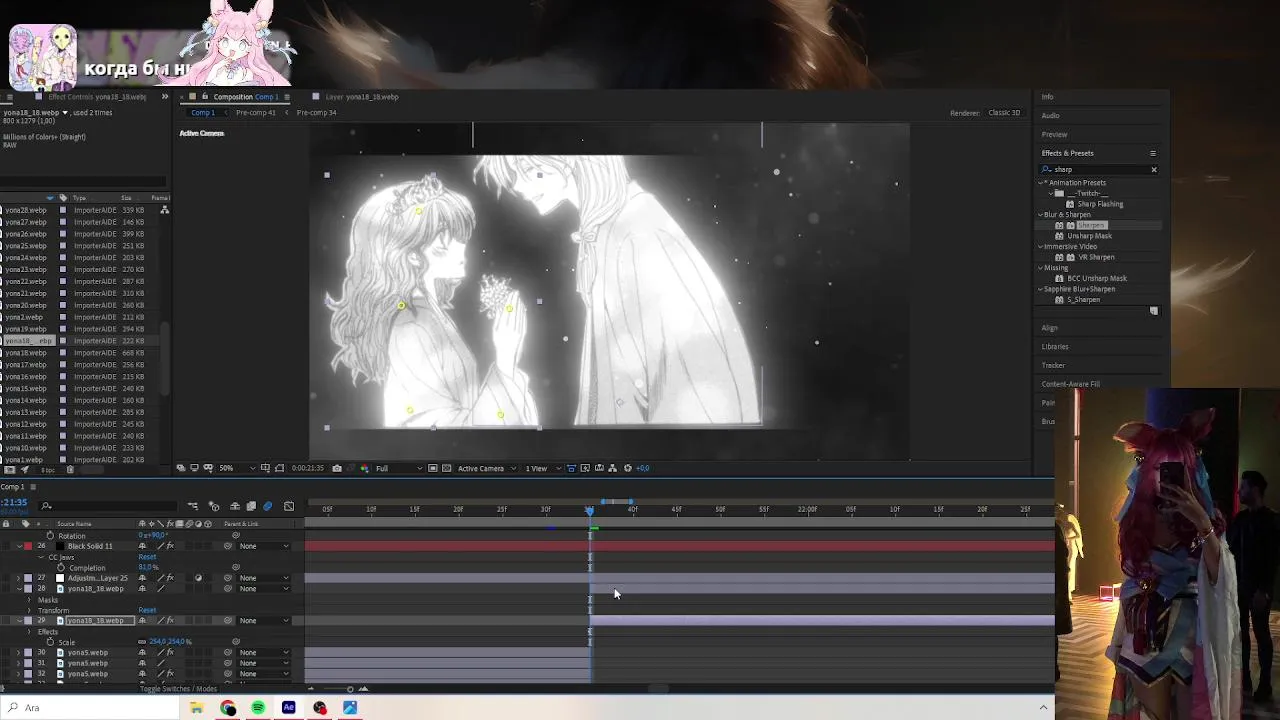Toggle mask and shape path visibility
1280x720 pixels.
click(279, 468)
